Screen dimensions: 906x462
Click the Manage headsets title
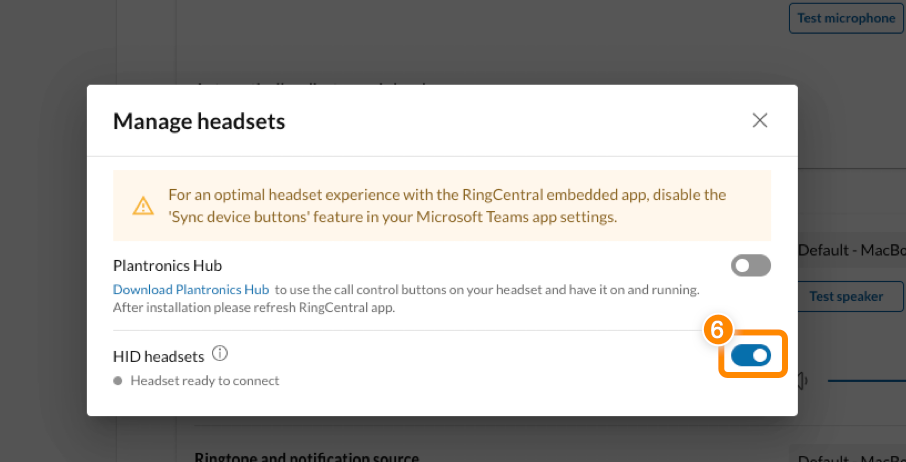[x=199, y=121]
